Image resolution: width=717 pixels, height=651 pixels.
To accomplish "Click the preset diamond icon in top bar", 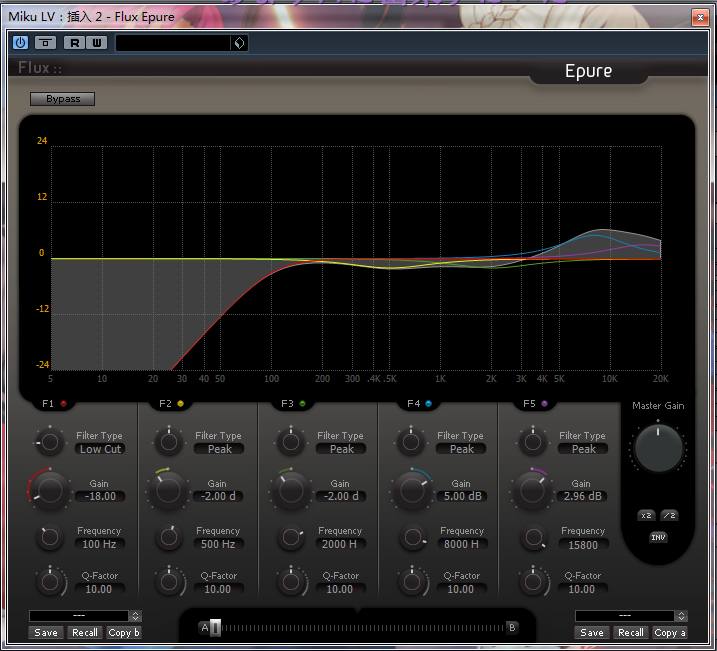I will 239,43.
